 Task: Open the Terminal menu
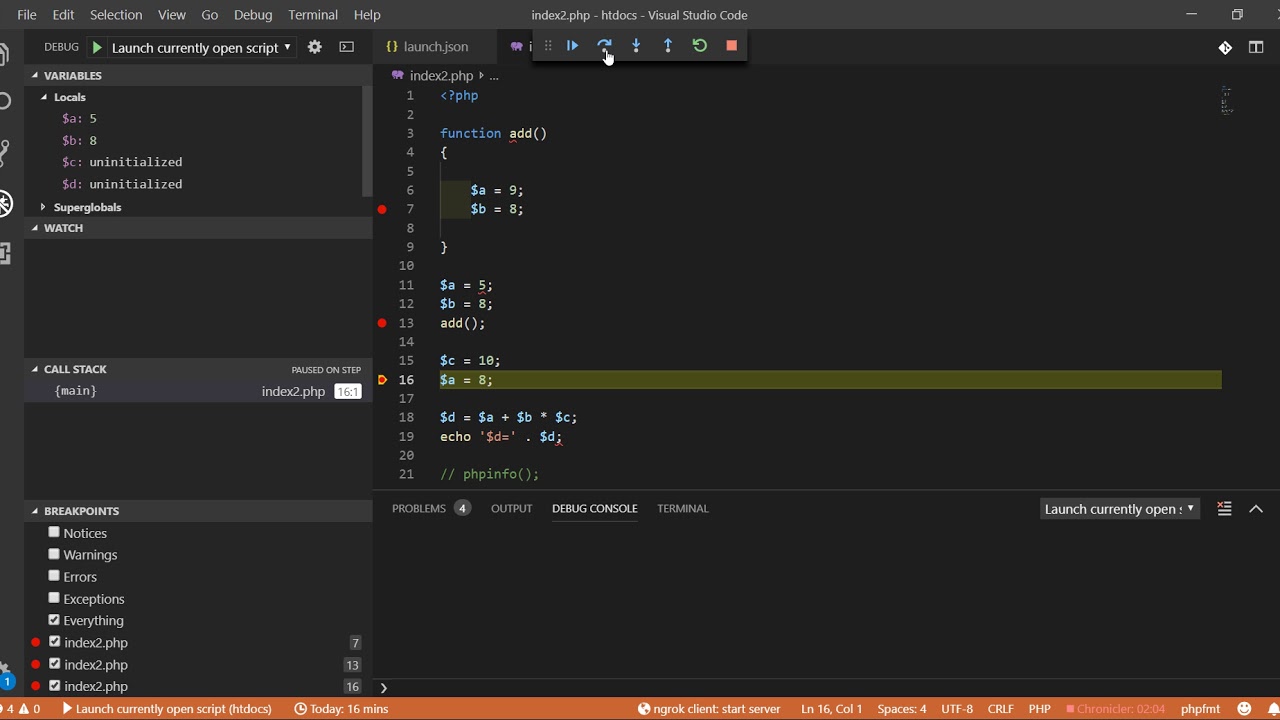coord(313,15)
